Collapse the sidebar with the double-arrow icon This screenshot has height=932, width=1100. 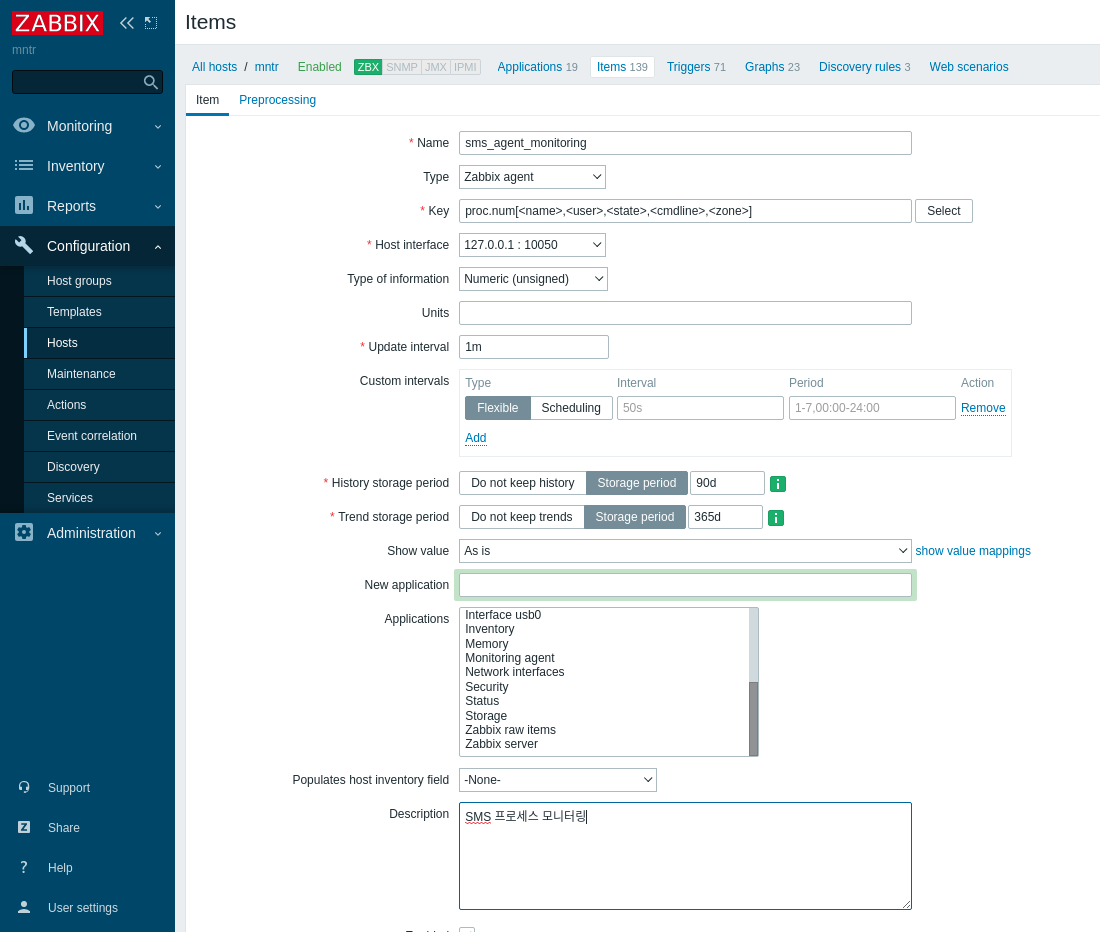(x=126, y=22)
